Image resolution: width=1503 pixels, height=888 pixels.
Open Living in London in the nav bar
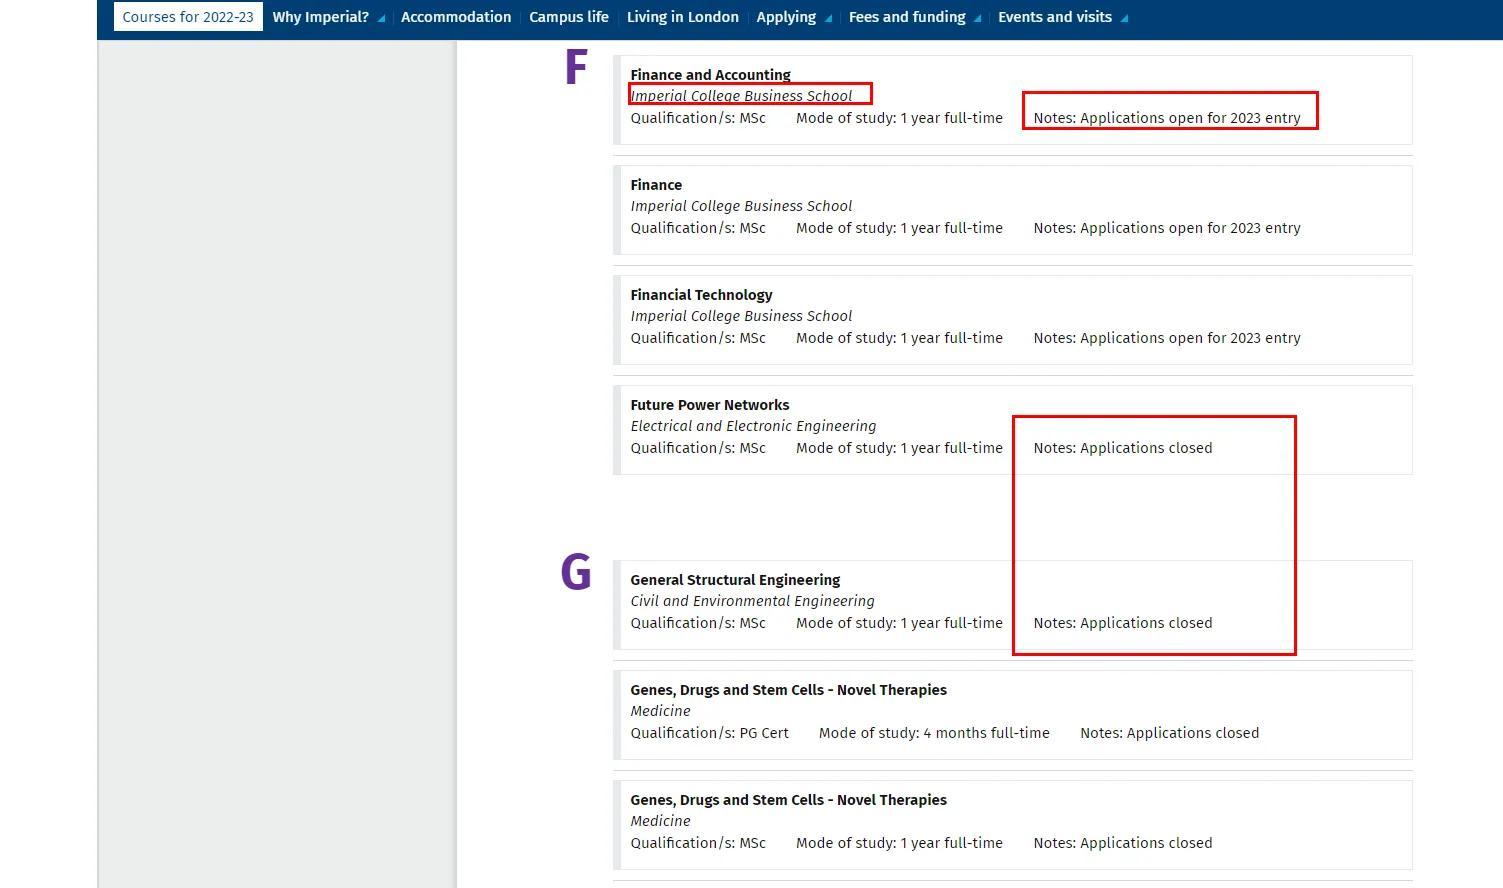click(683, 17)
